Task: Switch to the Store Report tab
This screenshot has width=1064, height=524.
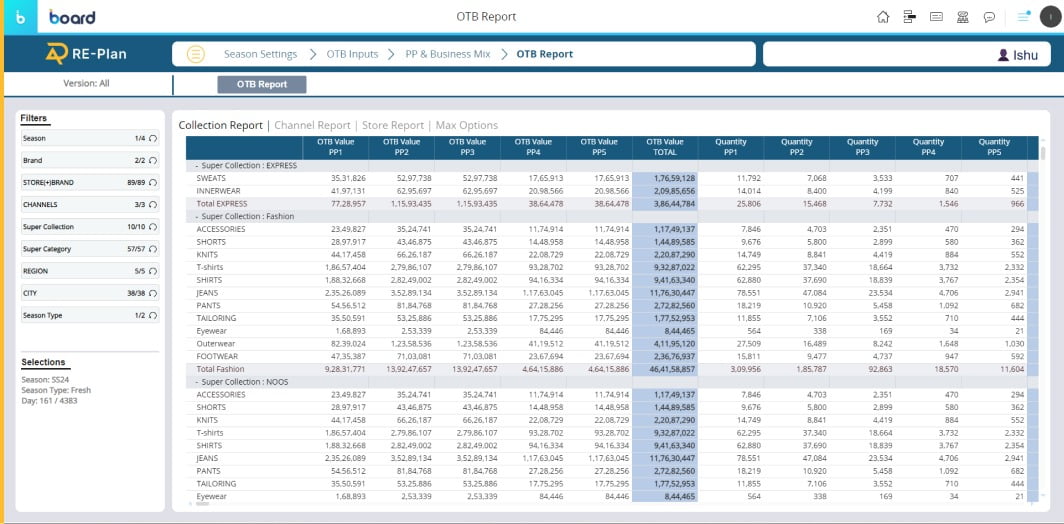Action: 393,126
